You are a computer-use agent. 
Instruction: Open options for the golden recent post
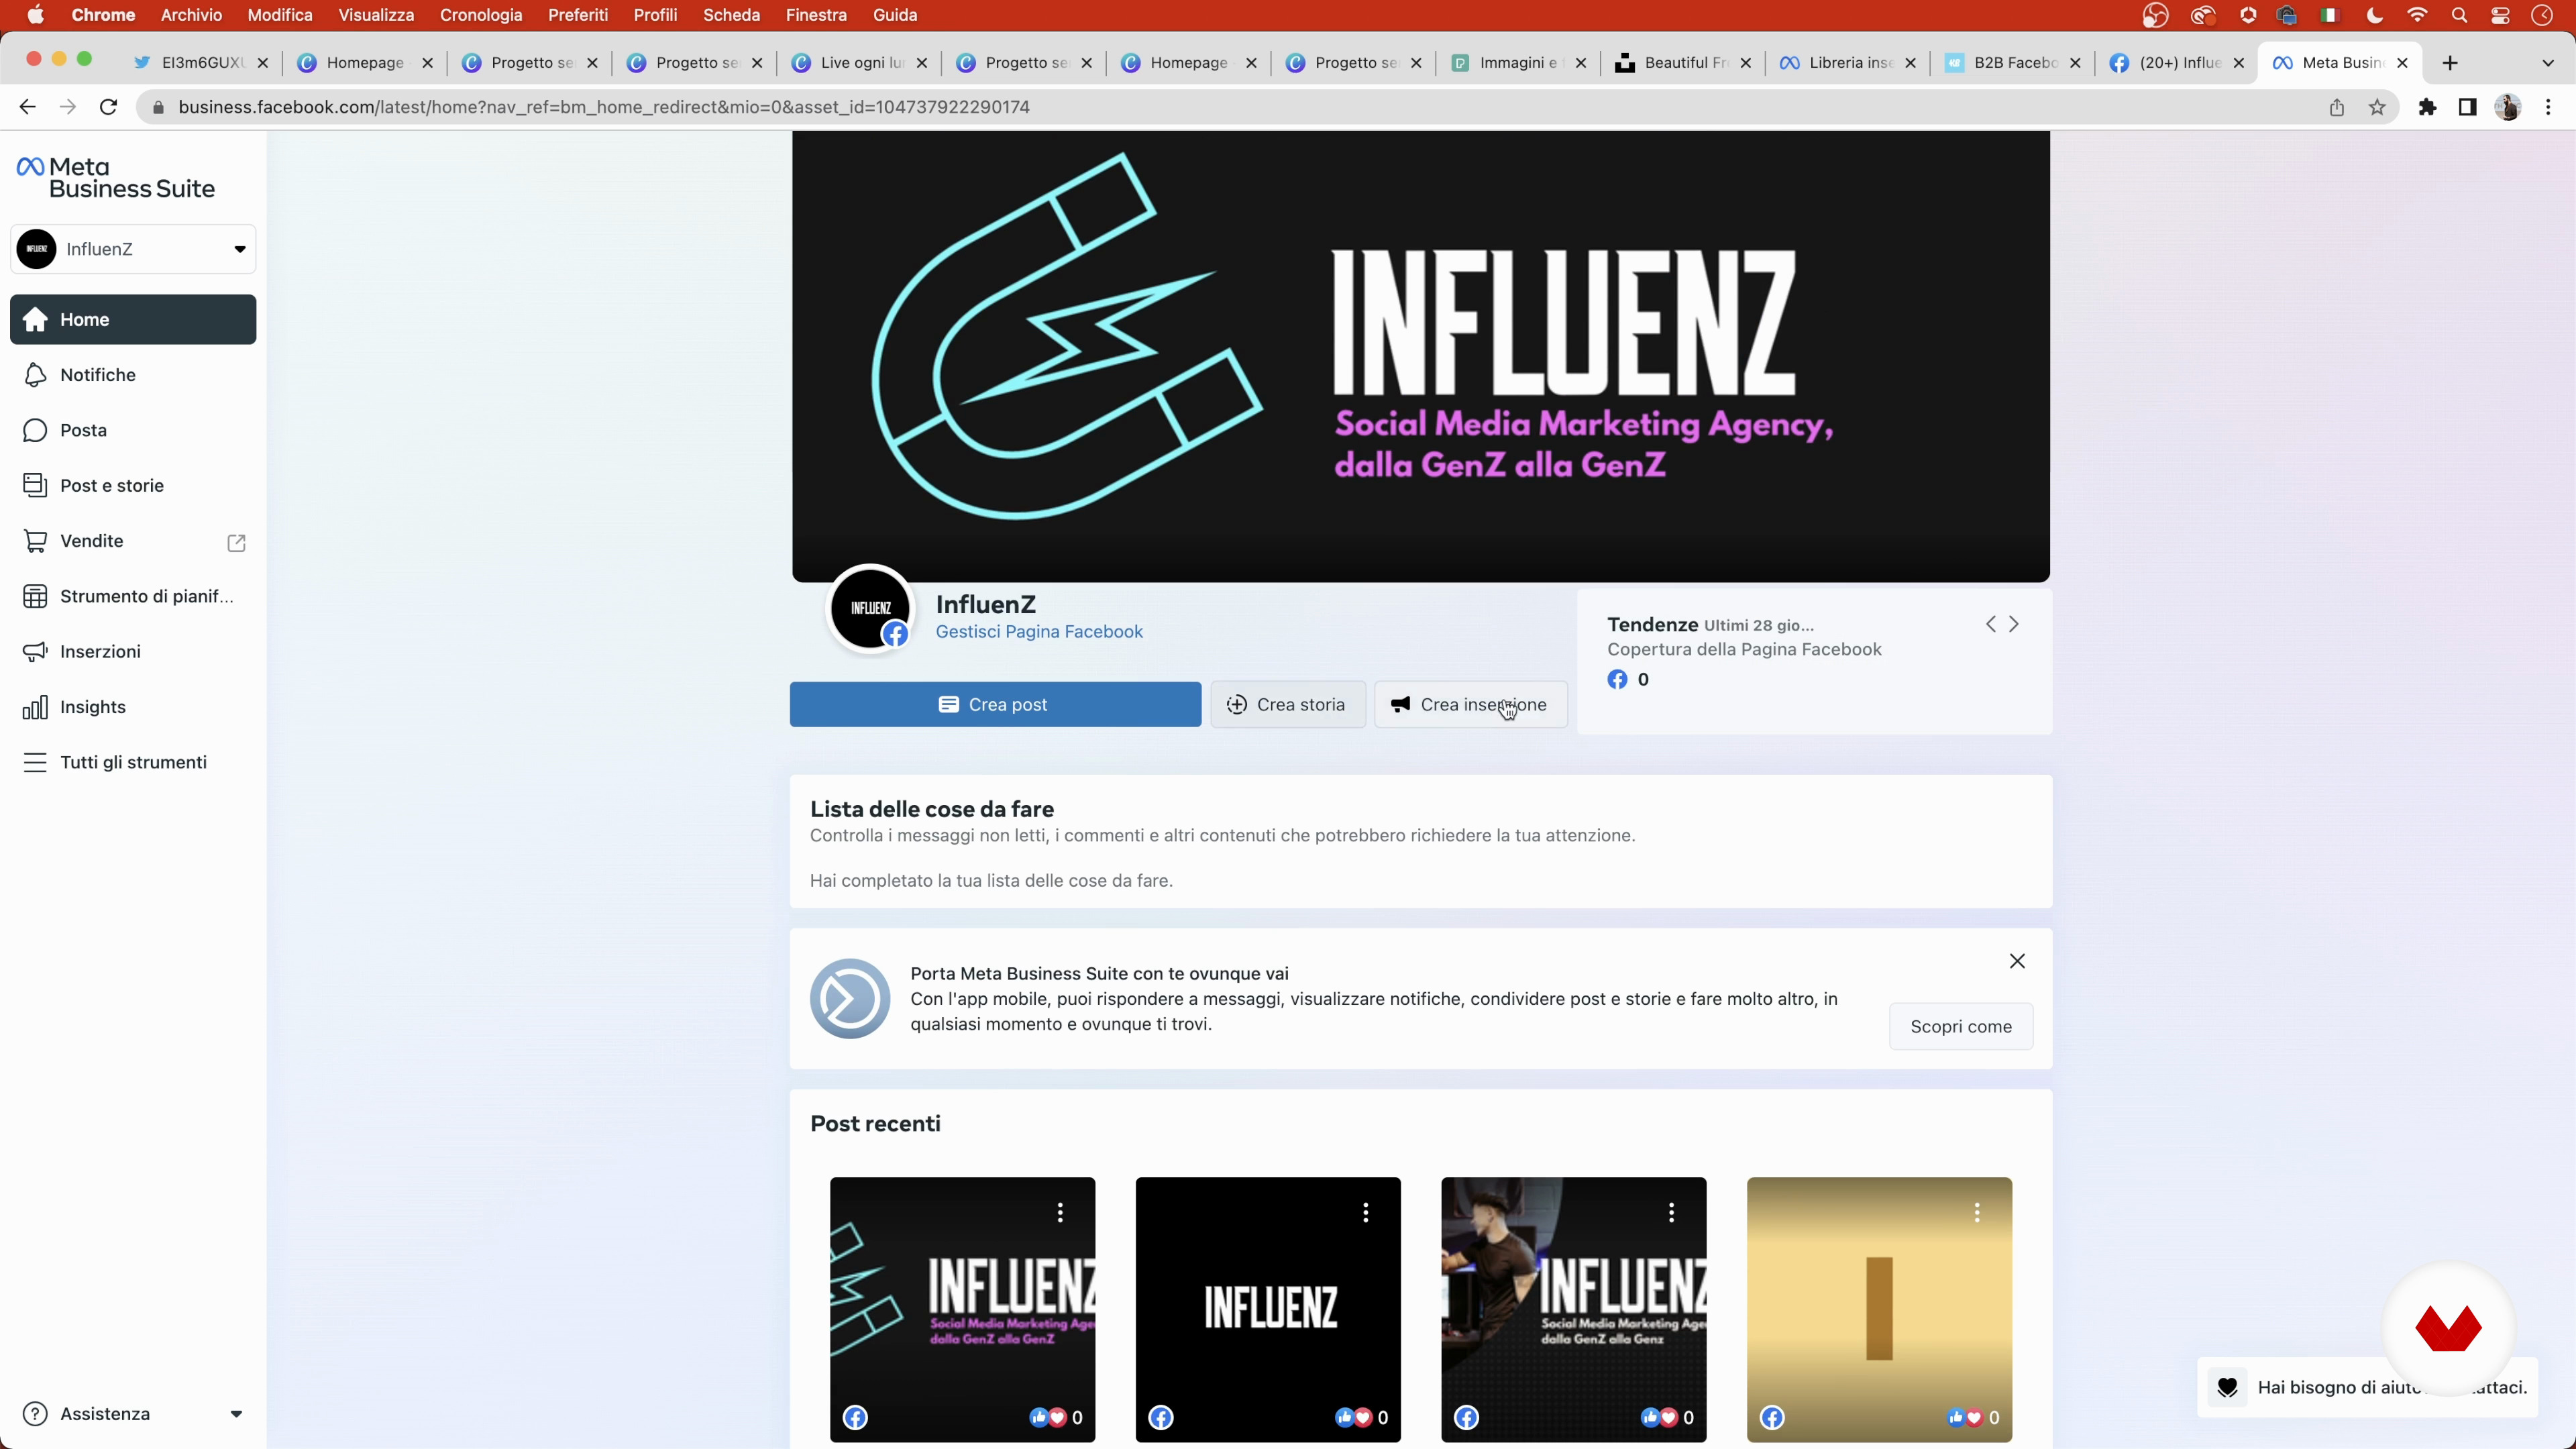click(1977, 1213)
